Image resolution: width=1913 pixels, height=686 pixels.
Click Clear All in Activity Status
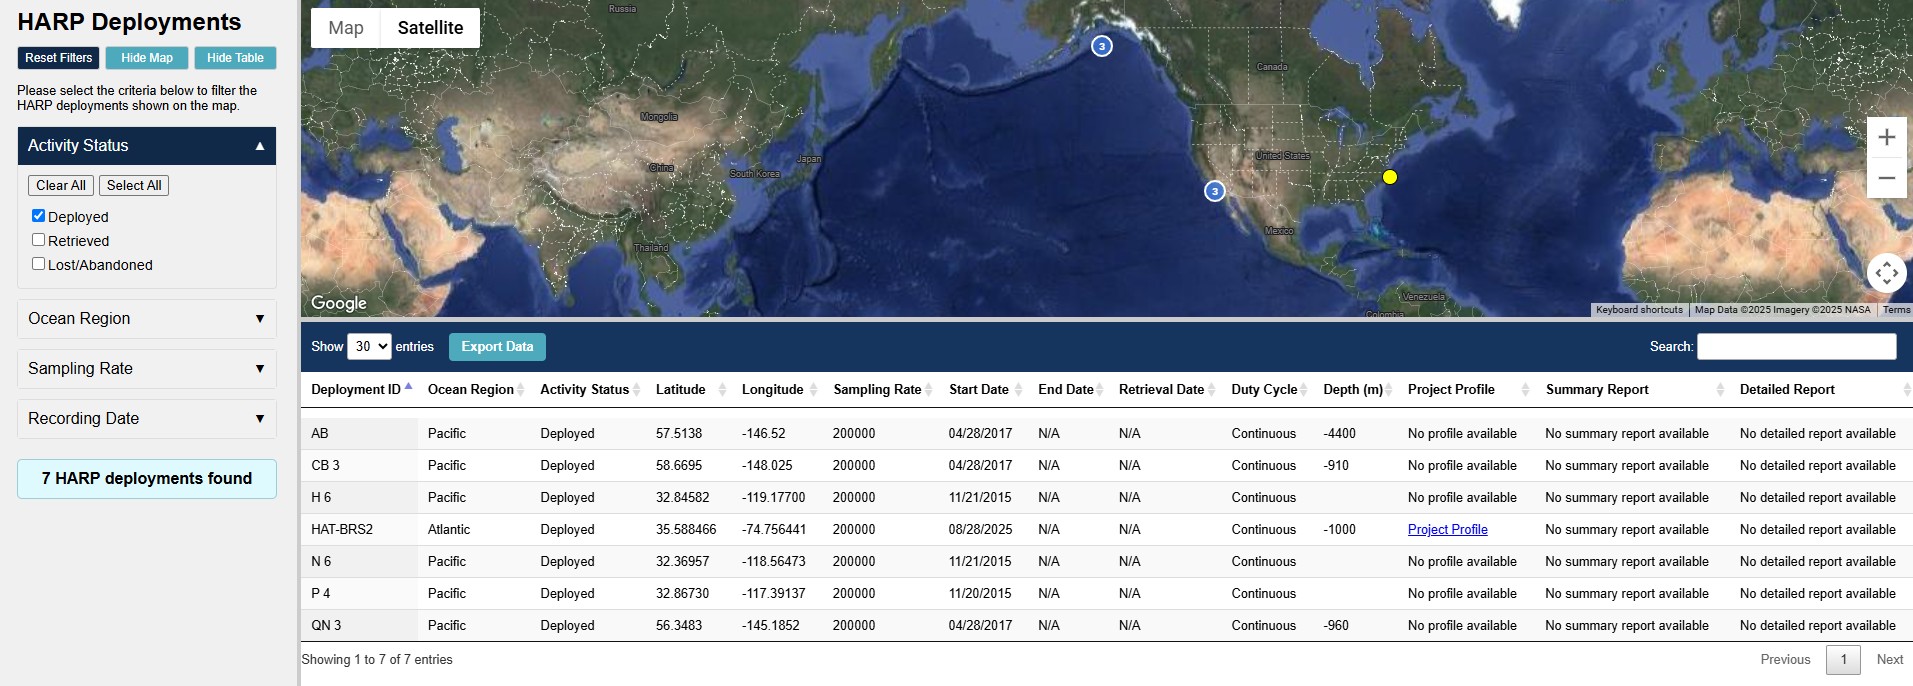[x=61, y=186]
